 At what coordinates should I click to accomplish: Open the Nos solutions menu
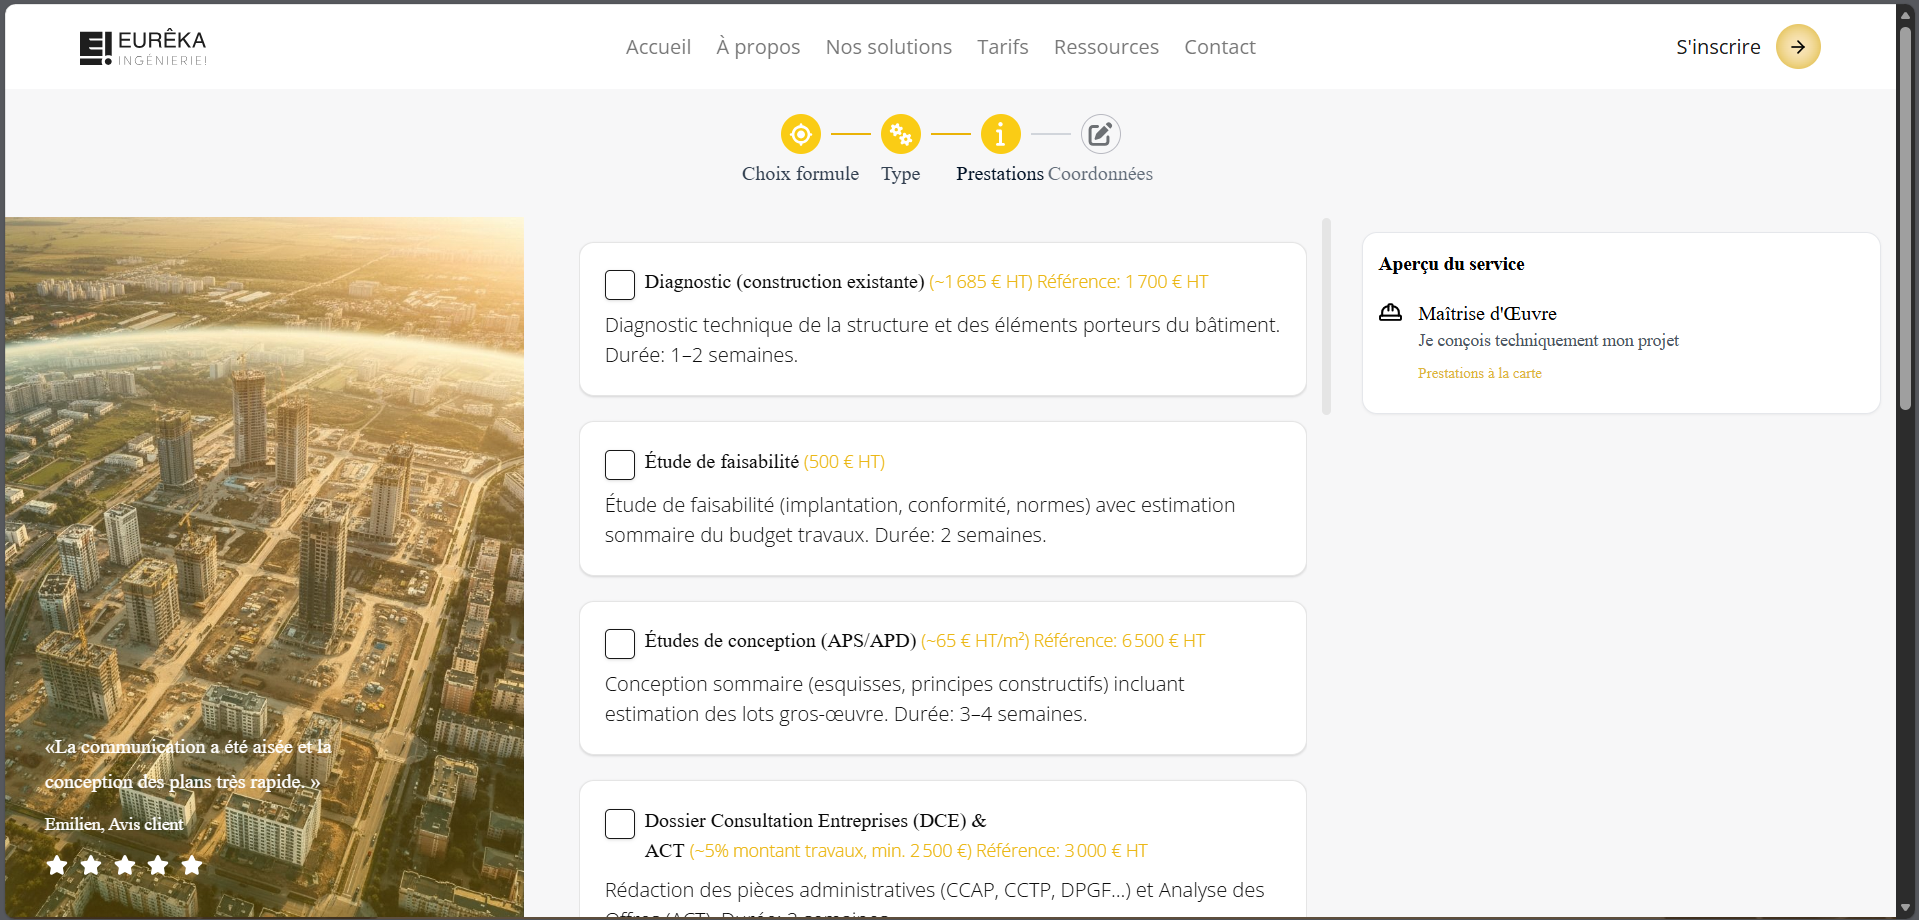pyautogui.click(x=888, y=47)
